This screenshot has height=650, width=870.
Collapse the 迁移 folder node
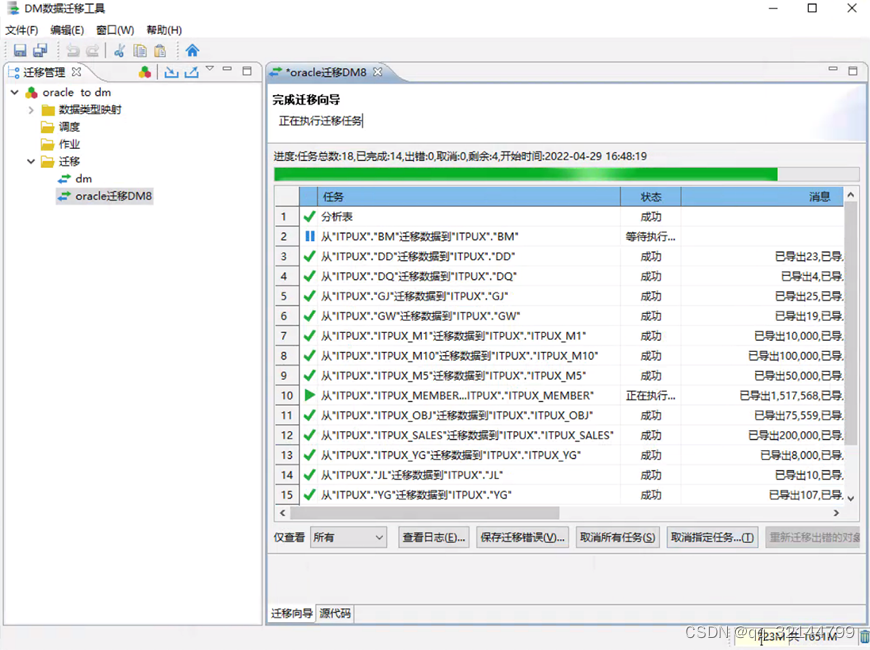coord(31,161)
